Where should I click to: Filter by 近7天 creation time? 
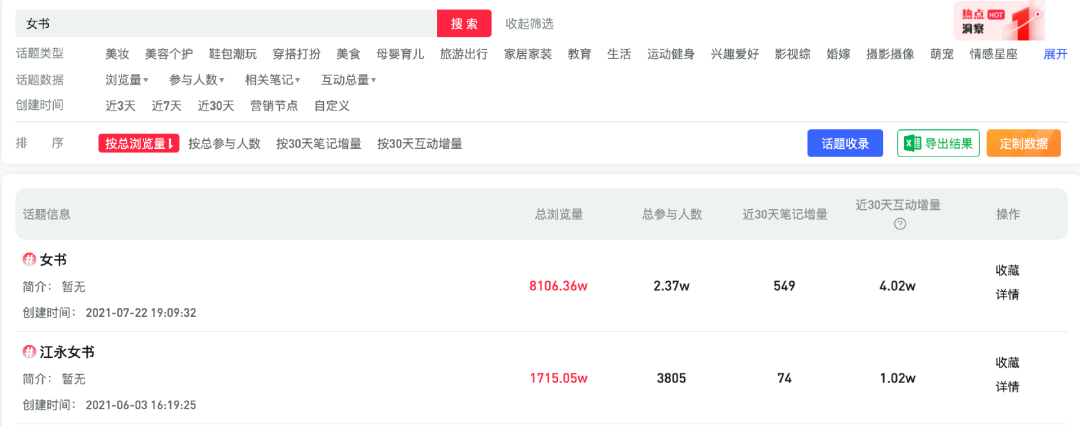point(167,106)
